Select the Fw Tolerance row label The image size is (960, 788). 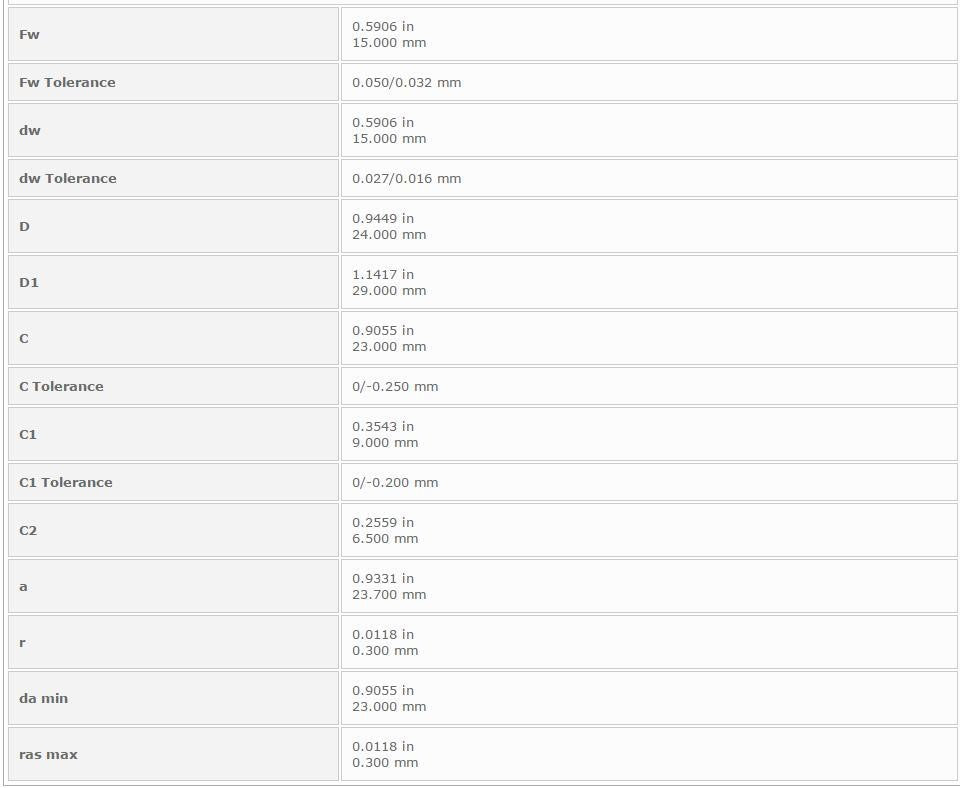pos(67,83)
